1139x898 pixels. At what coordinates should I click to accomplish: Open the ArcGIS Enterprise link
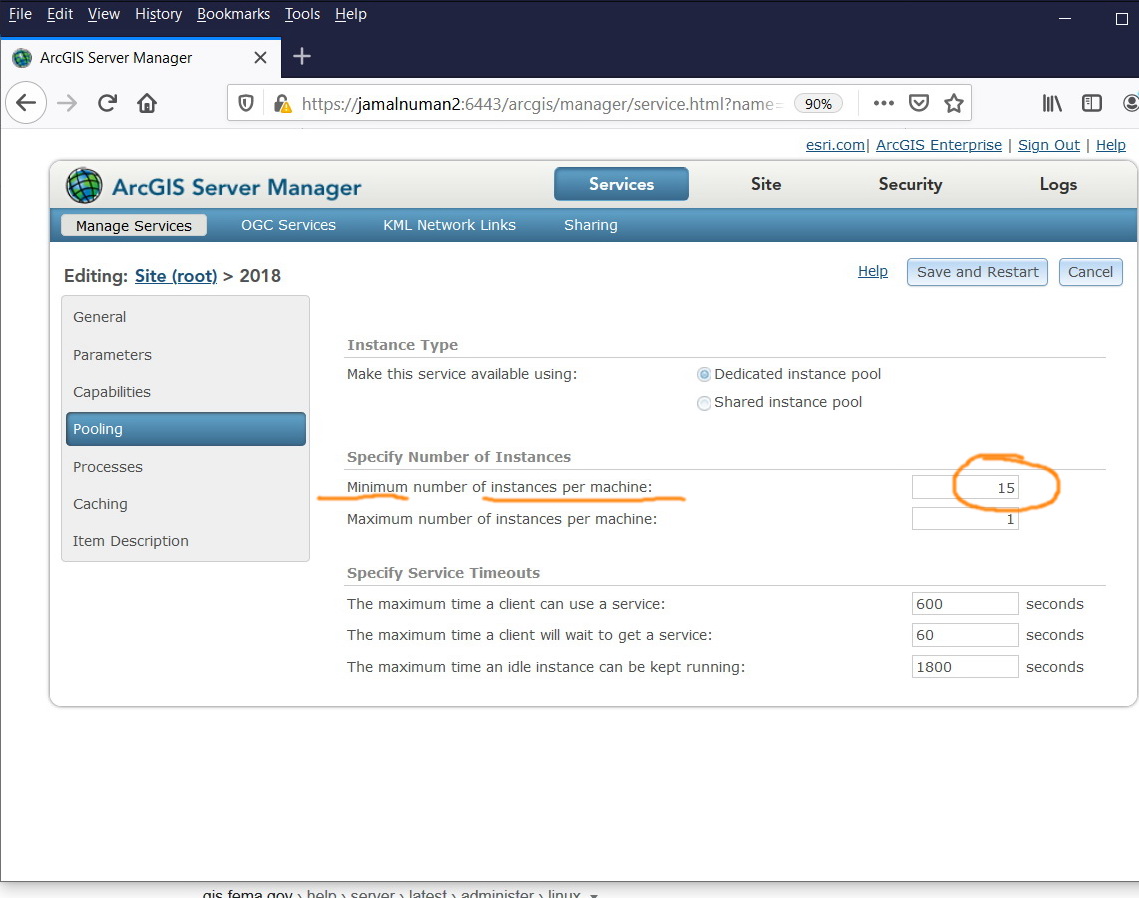(x=939, y=145)
